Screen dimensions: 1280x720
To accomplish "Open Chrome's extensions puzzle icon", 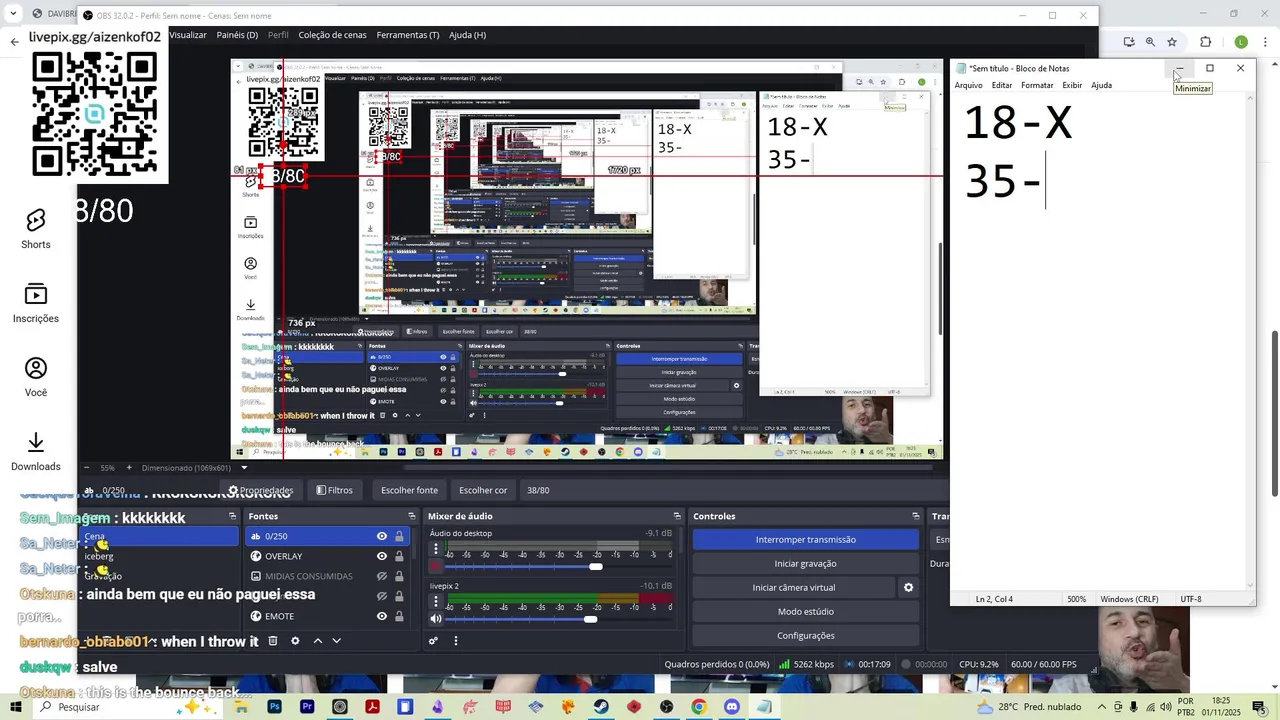I will click(x=1205, y=42).
